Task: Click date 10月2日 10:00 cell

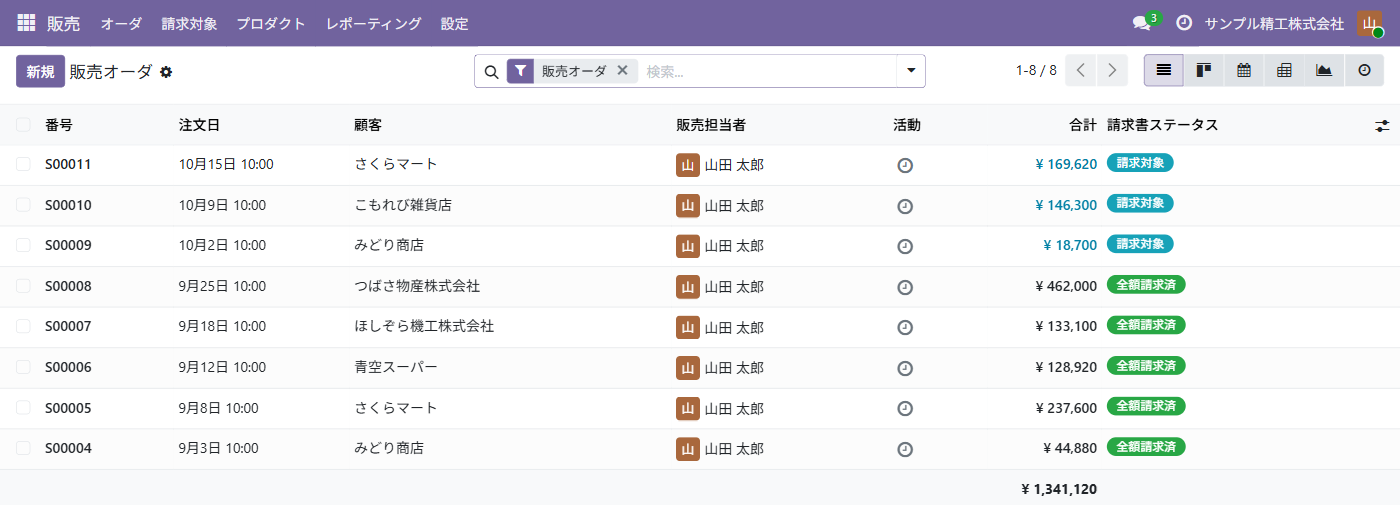Action: [x=222, y=245]
